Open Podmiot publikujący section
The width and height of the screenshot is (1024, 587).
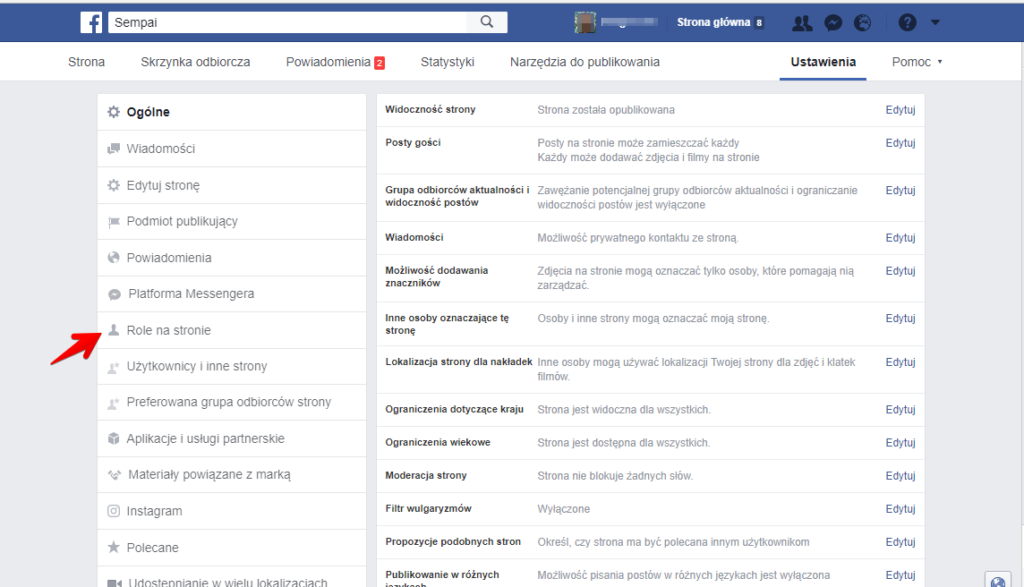(232, 221)
